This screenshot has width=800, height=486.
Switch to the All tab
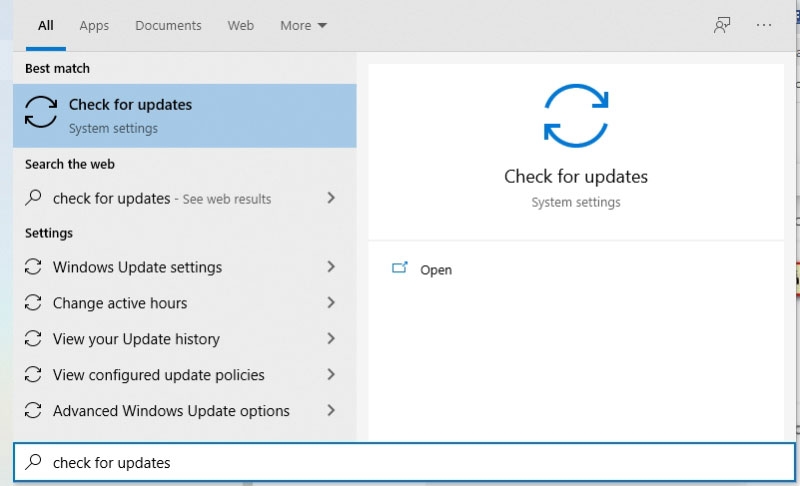(x=45, y=25)
